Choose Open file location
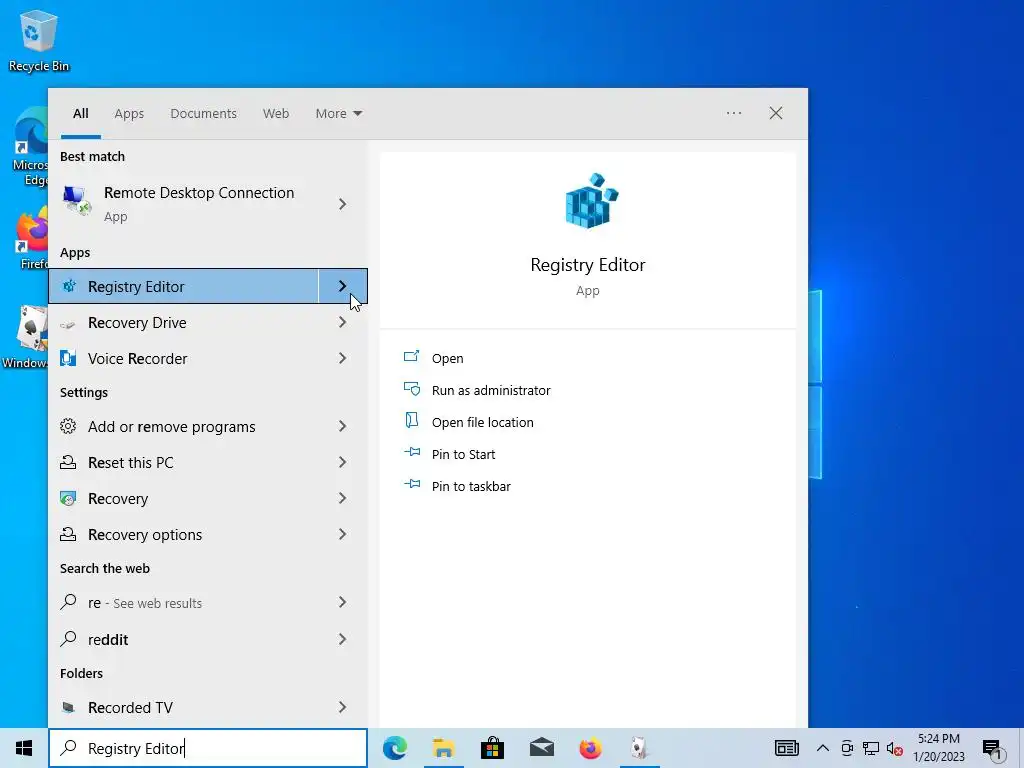The image size is (1024, 768). tap(483, 423)
